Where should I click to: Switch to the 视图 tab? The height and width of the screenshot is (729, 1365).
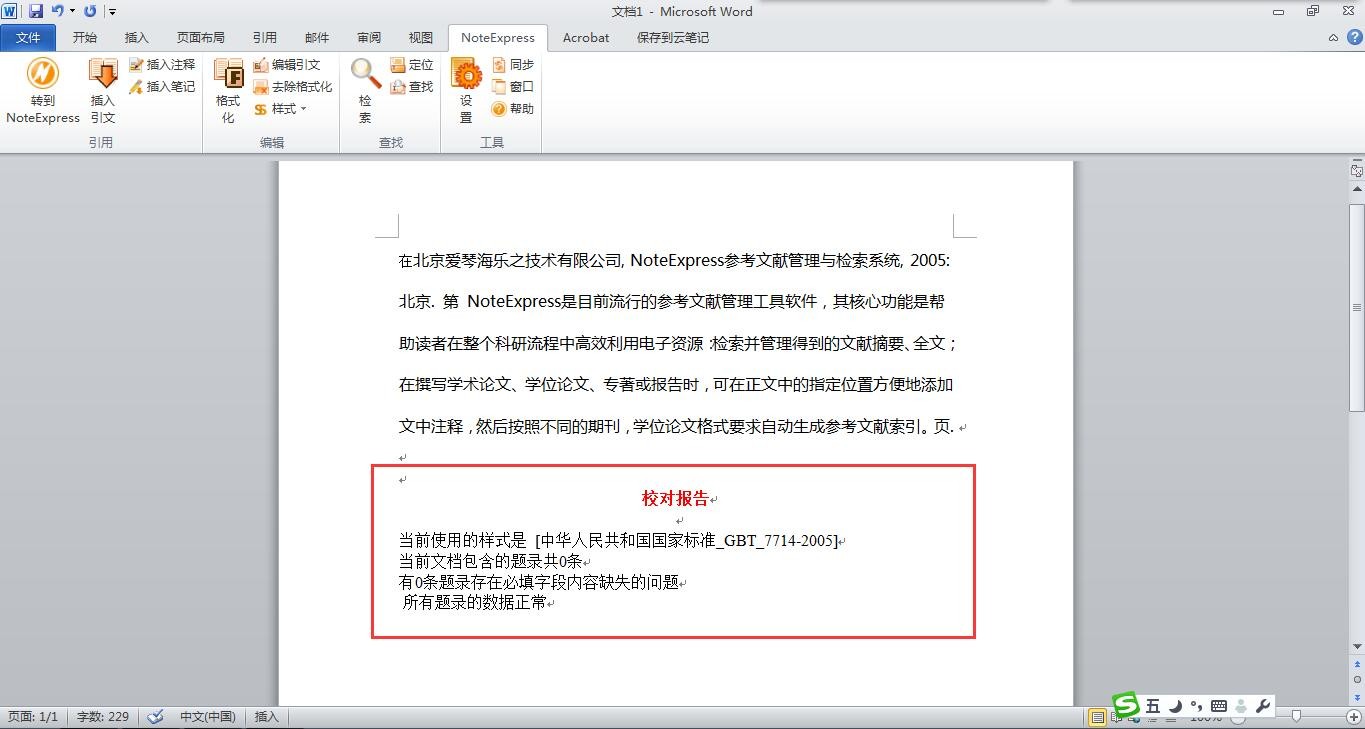click(421, 37)
